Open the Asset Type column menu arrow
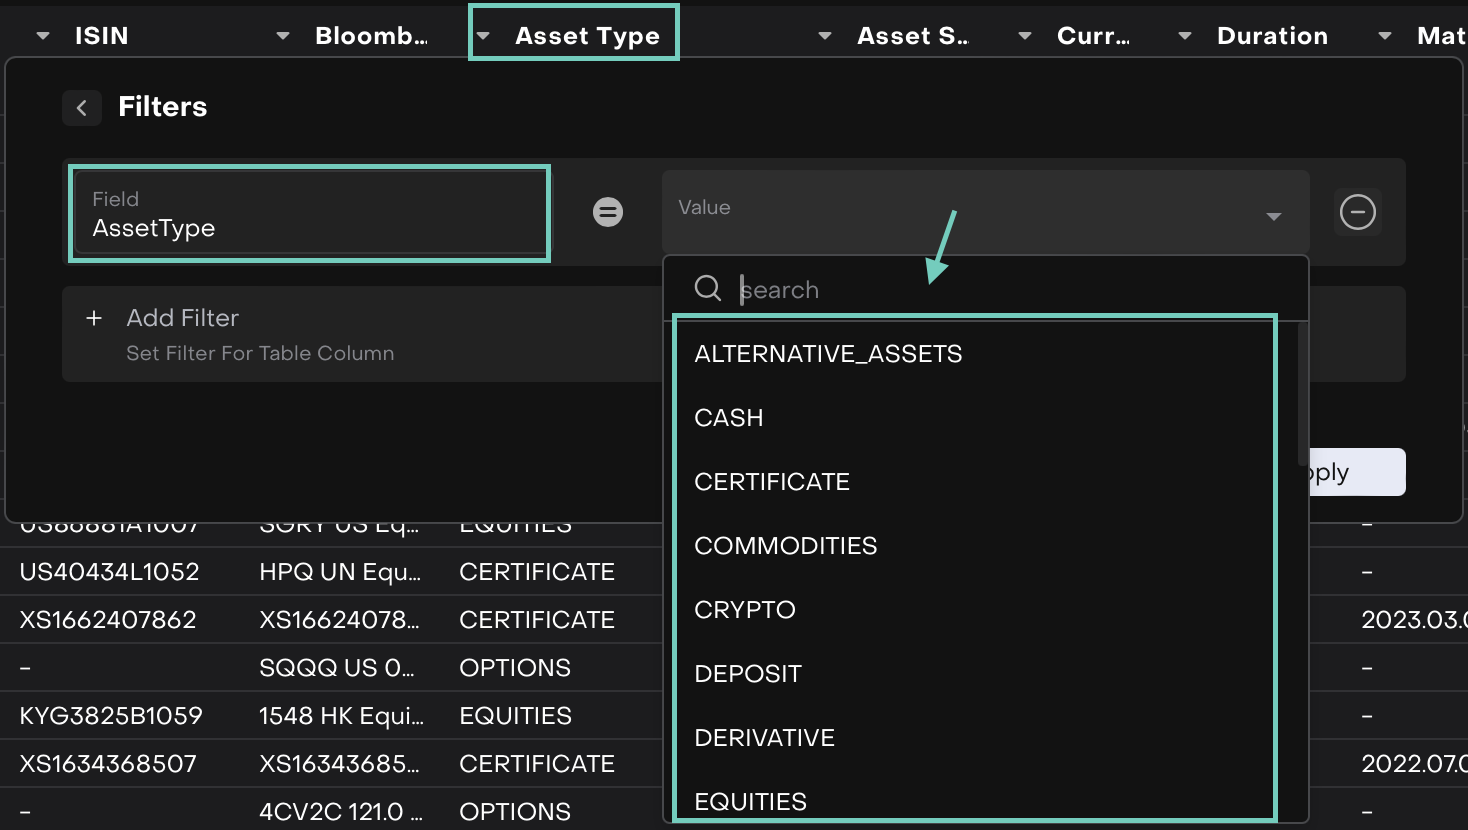This screenshot has width=1468, height=830. (483, 36)
